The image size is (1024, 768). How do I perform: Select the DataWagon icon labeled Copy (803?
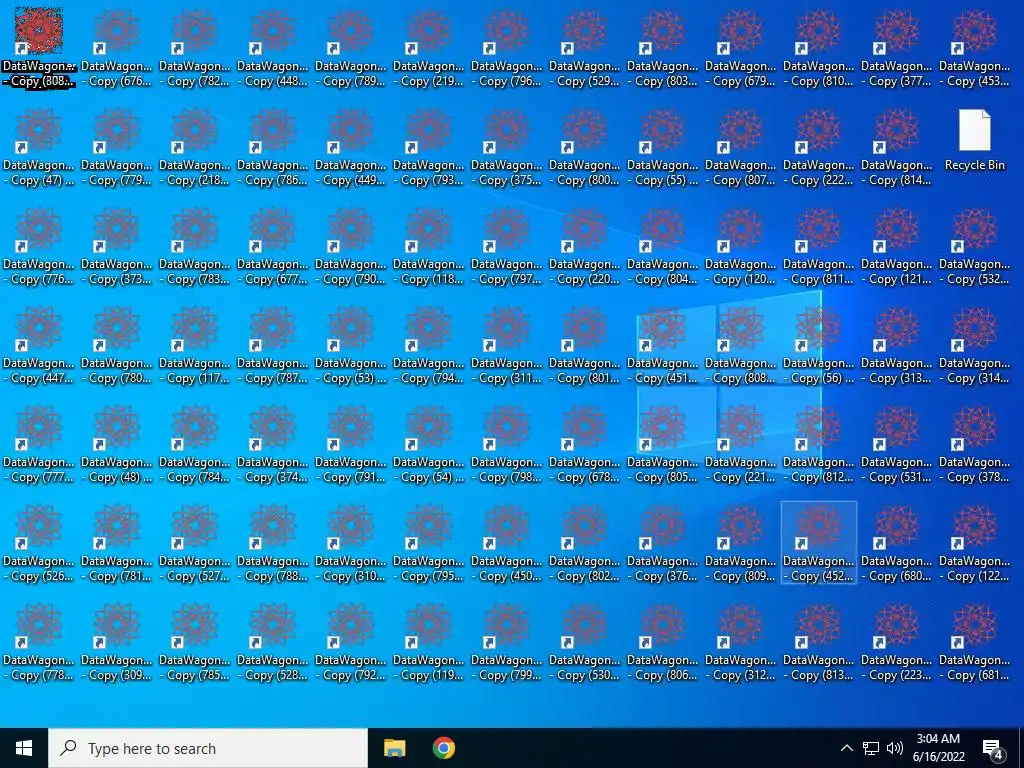(x=663, y=48)
